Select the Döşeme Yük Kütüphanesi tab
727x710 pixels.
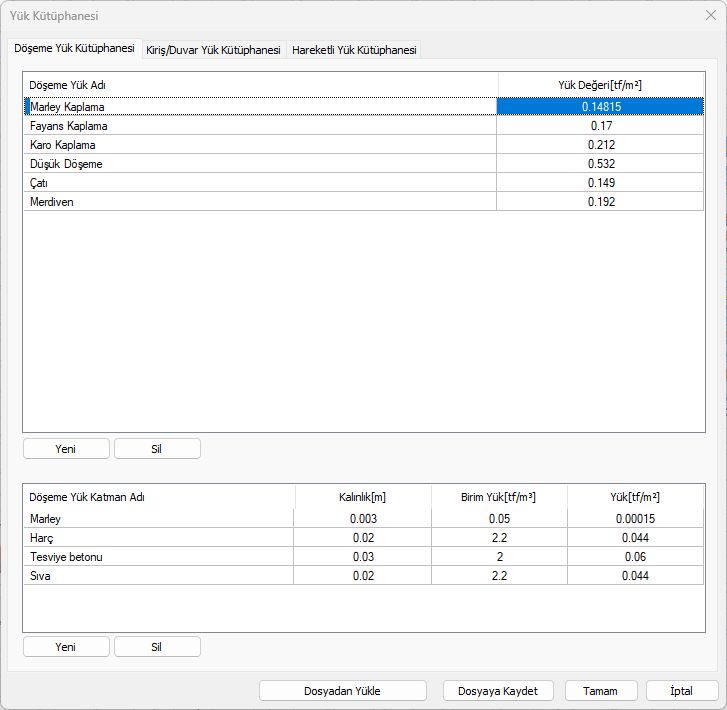point(74,49)
